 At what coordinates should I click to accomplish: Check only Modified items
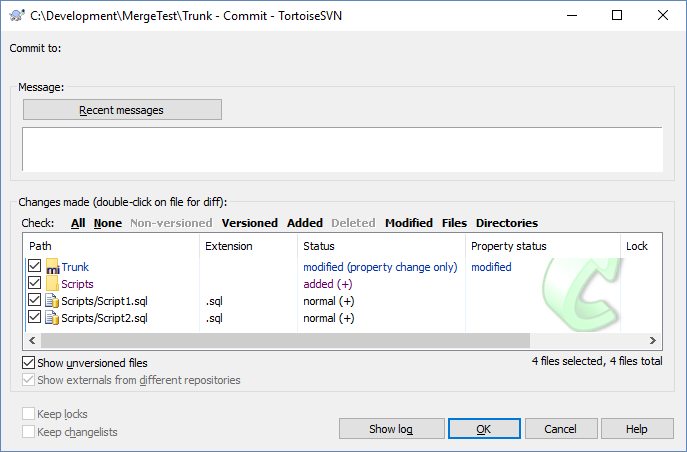pyautogui.click(x=408, y=223)
